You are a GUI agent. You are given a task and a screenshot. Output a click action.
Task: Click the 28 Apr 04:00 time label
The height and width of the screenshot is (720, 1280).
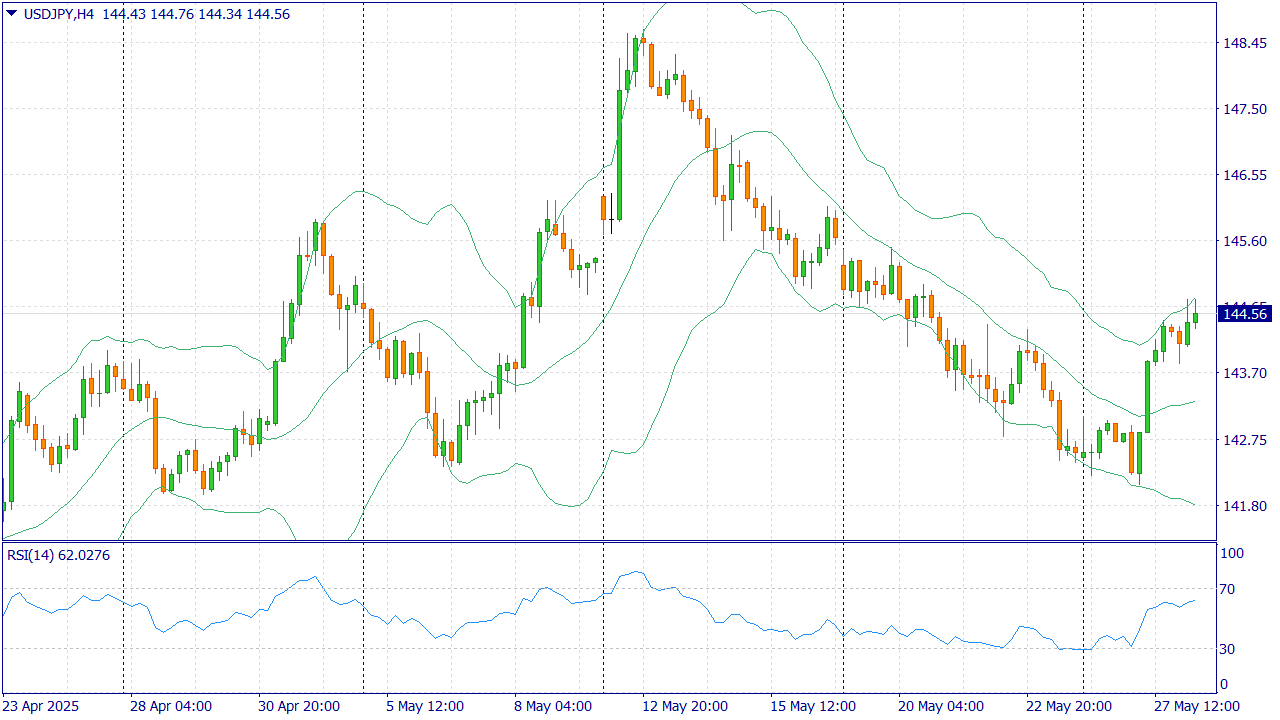point(170,706)
